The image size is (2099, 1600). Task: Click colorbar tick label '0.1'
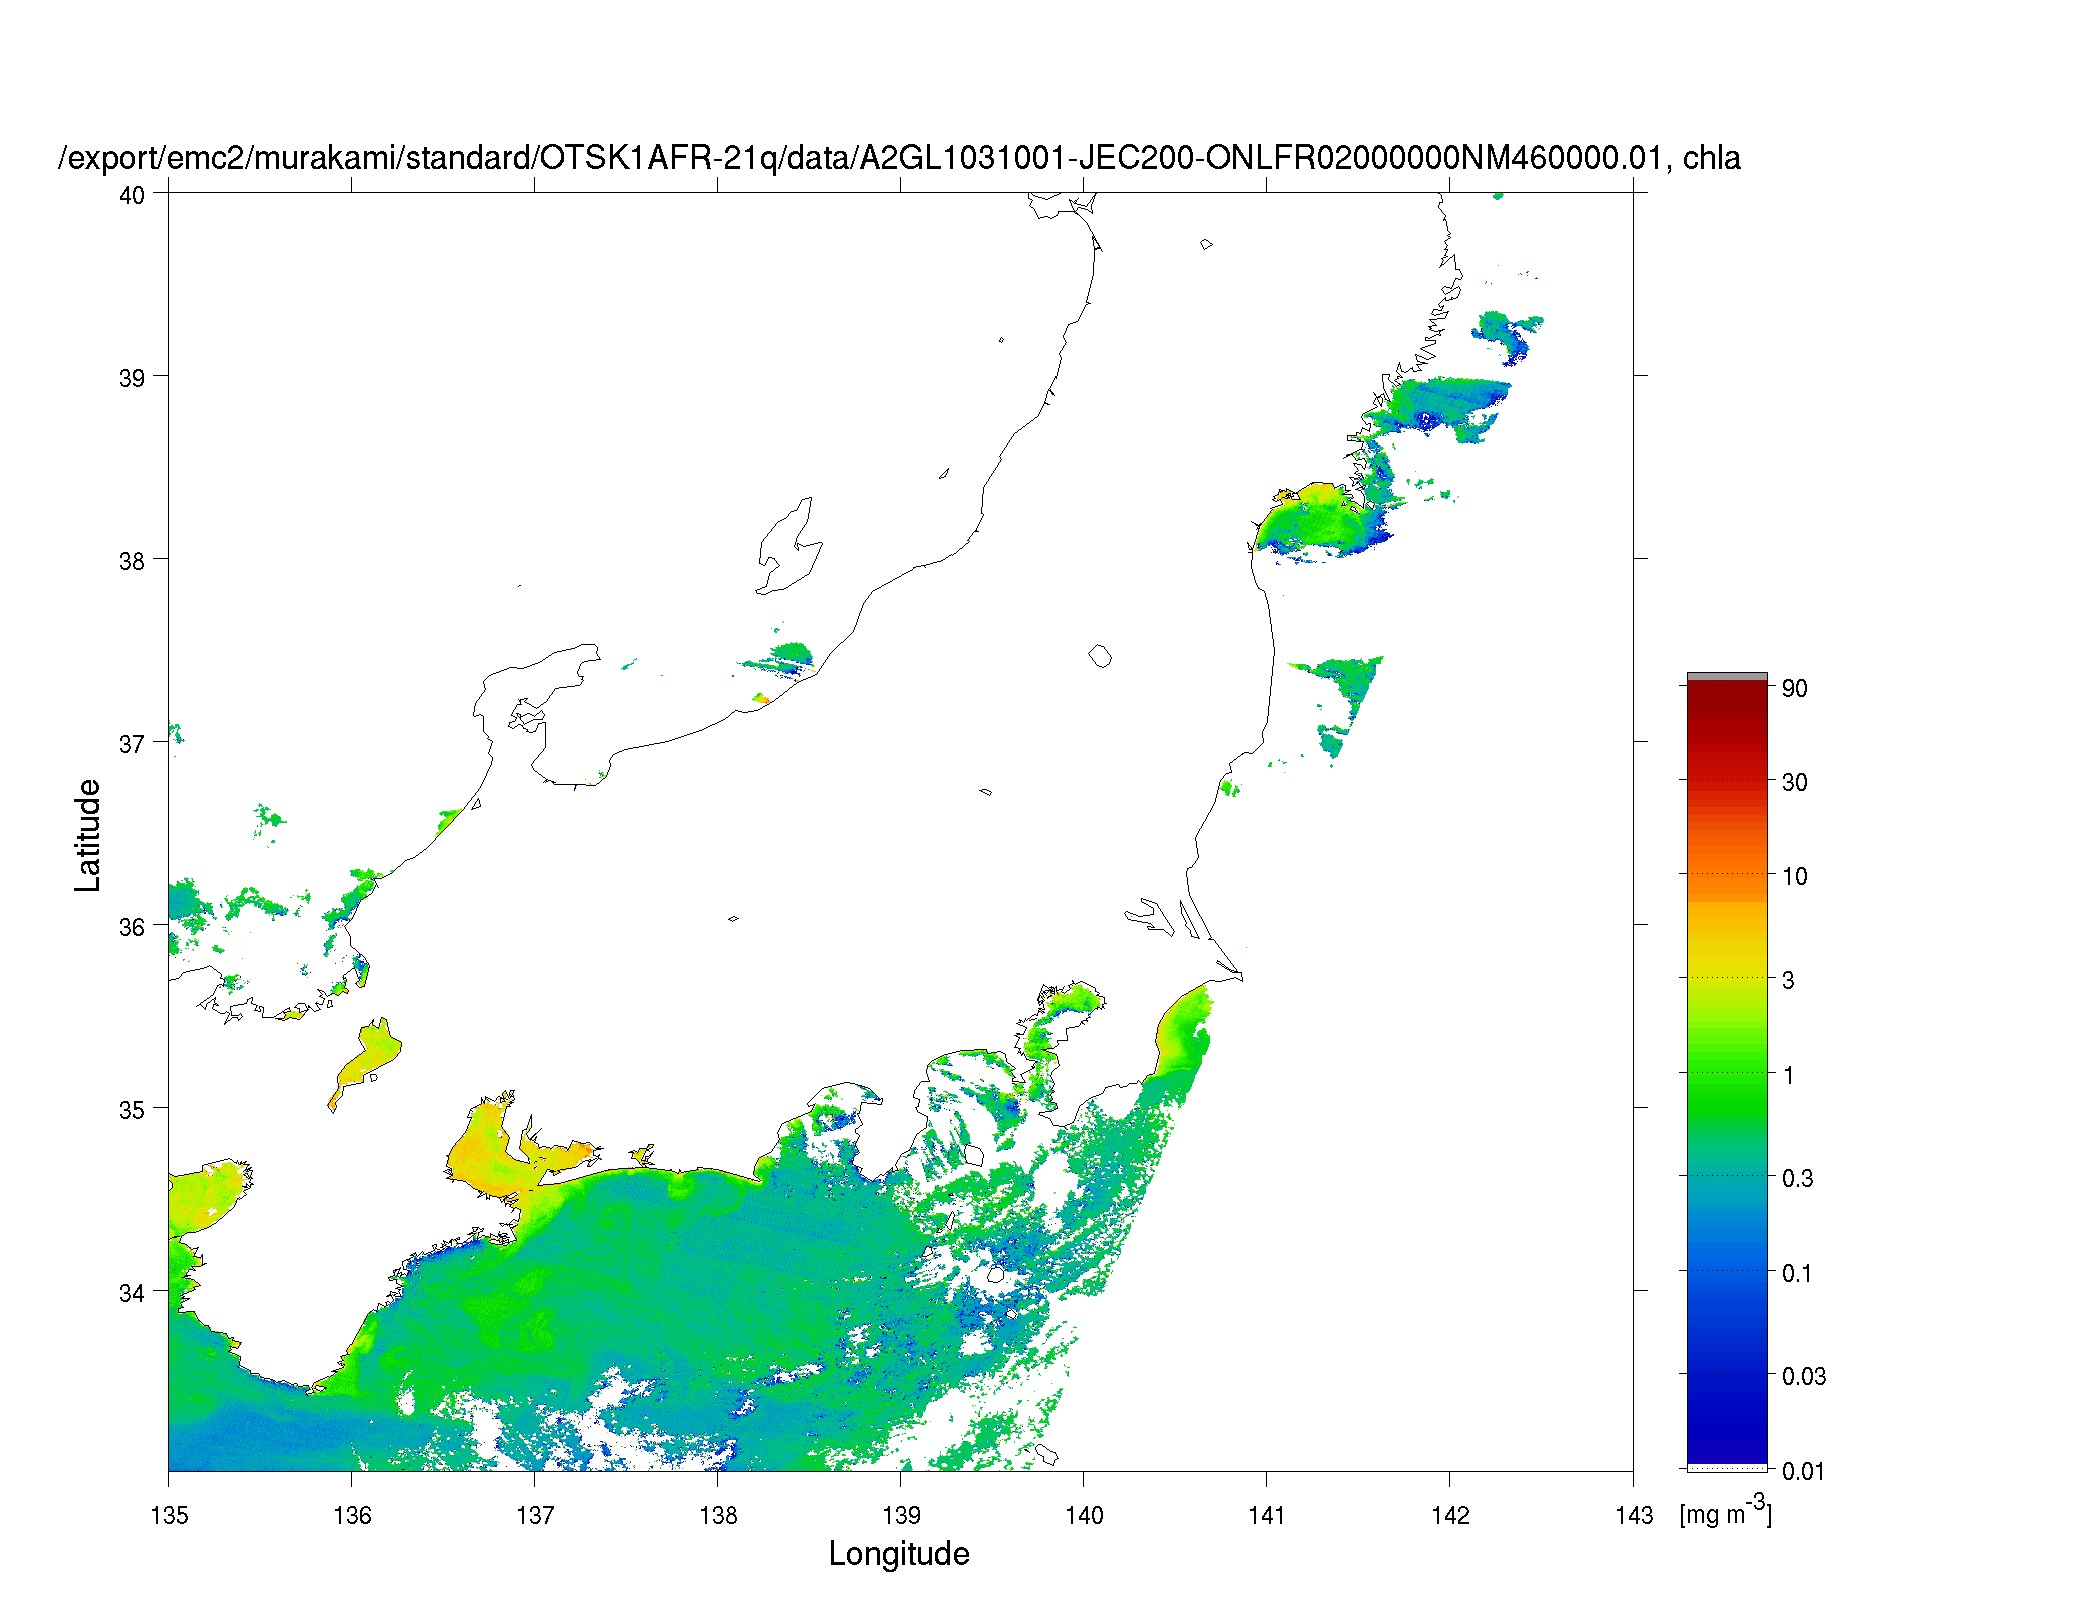tap(1797, 1273)
